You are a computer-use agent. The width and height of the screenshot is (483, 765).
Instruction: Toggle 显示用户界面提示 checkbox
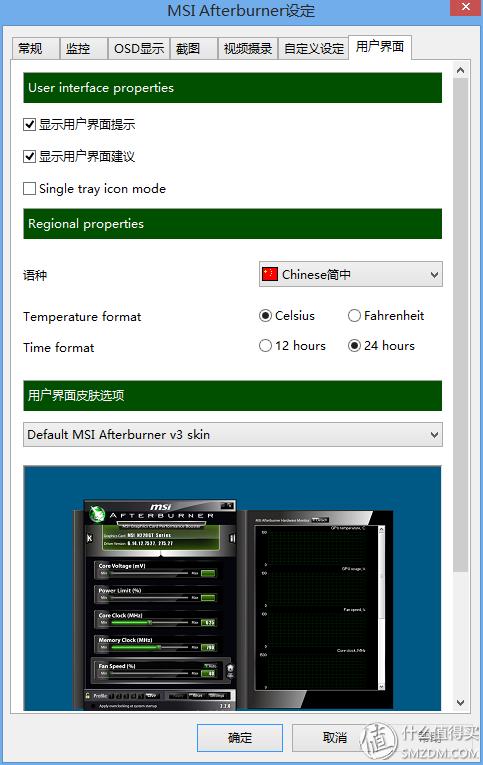tap(30, 124)
